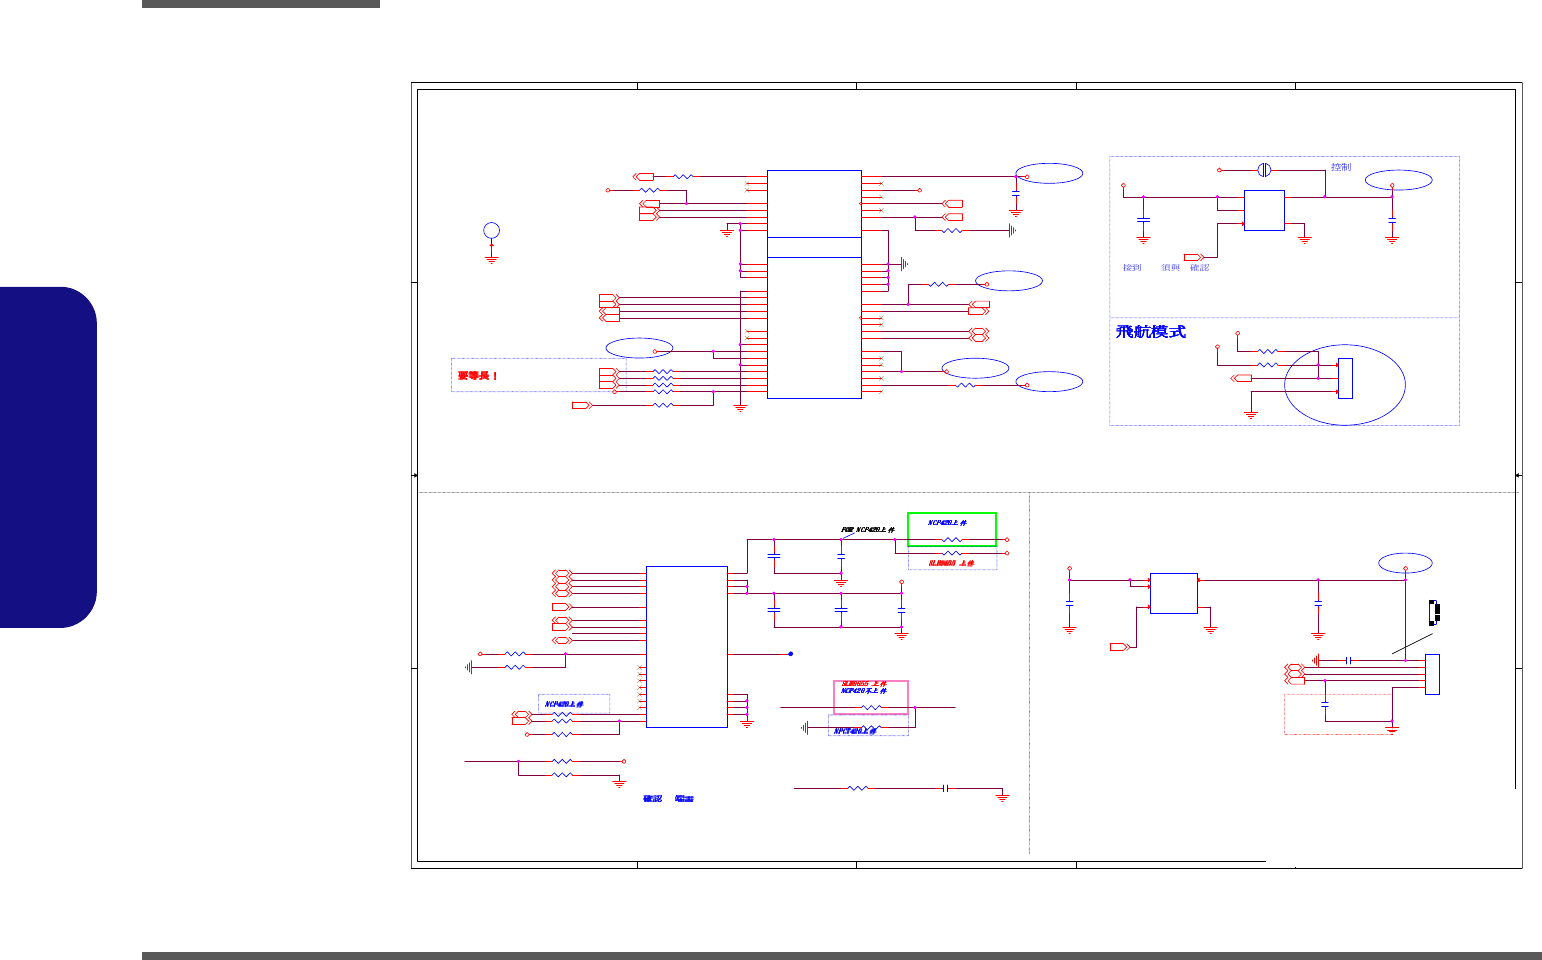This screenshot has width=1542, height=960.
Task: Click the FOR NCP420上件 annotation
Action: (869, 530)
